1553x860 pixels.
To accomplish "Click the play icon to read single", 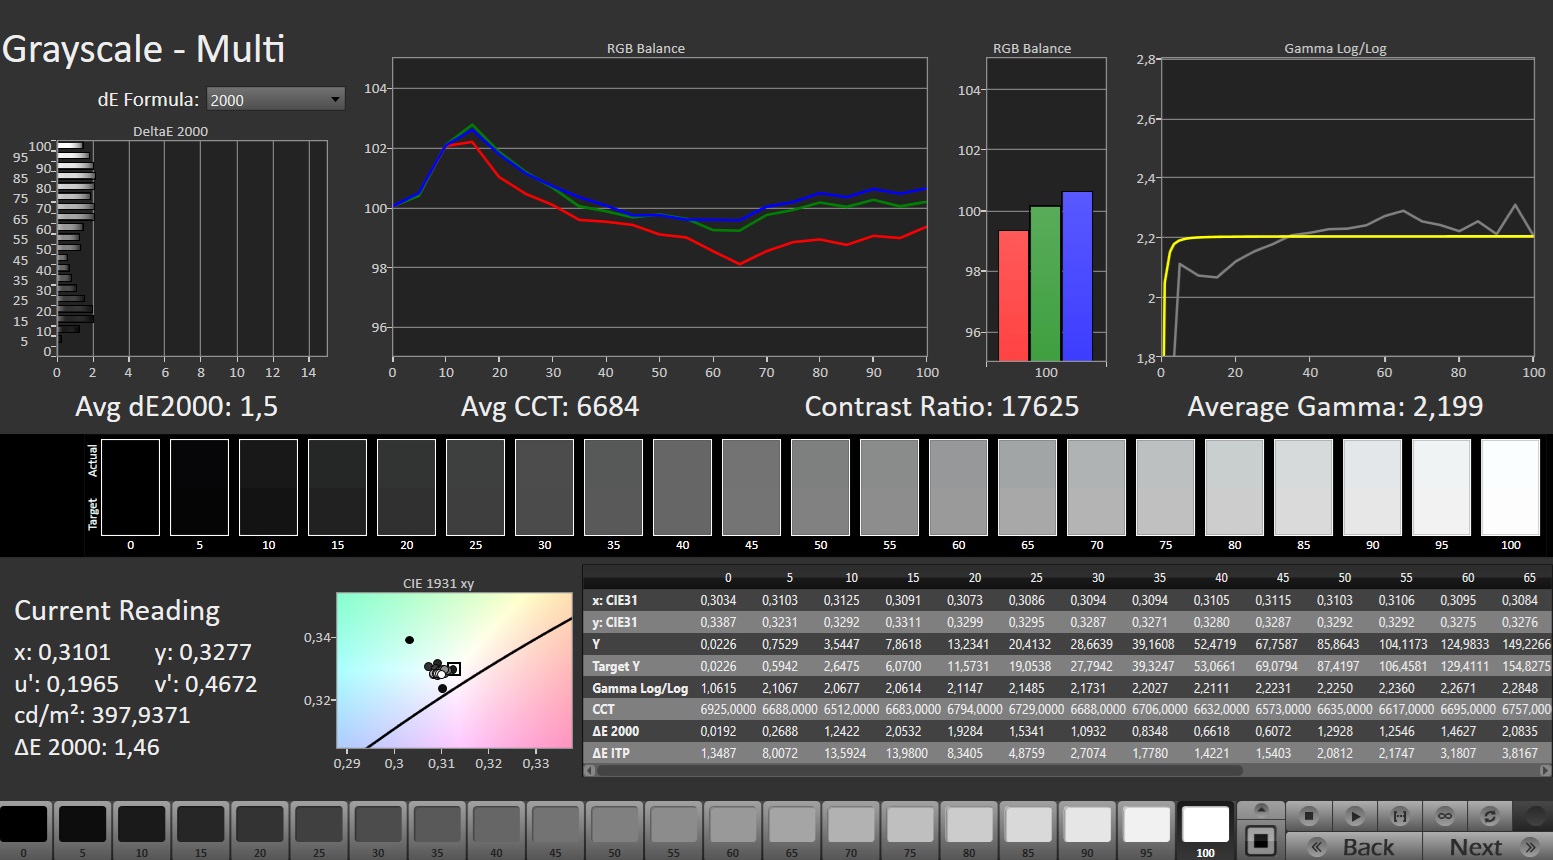I will (1355, 816).
